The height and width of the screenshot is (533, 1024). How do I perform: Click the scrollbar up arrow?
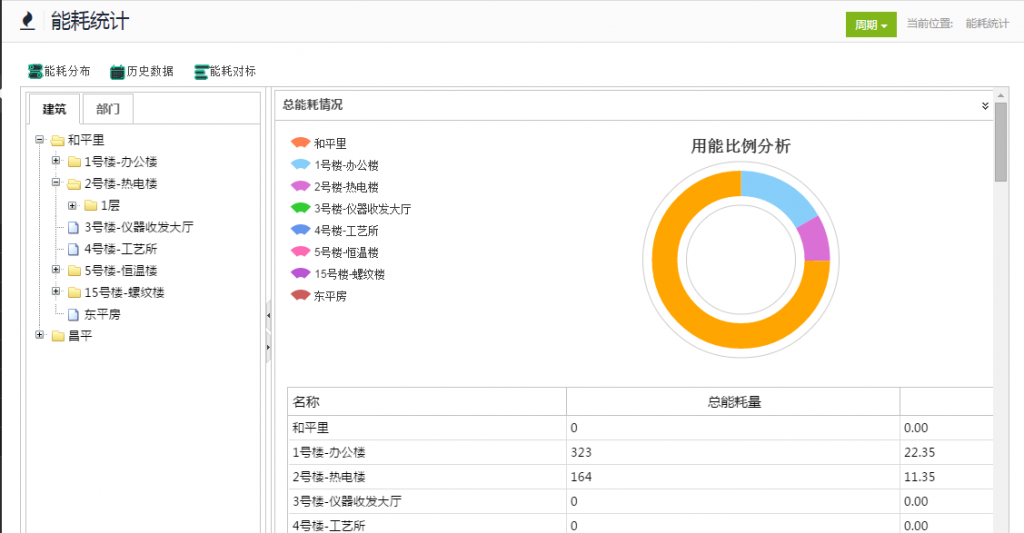1000,95
